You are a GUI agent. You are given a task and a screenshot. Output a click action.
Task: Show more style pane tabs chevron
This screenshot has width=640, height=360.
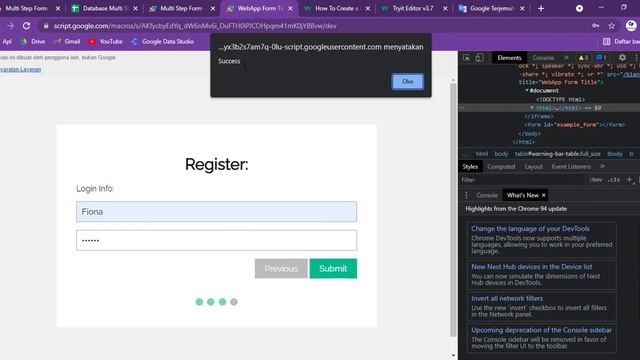click(x=602, y=167)
